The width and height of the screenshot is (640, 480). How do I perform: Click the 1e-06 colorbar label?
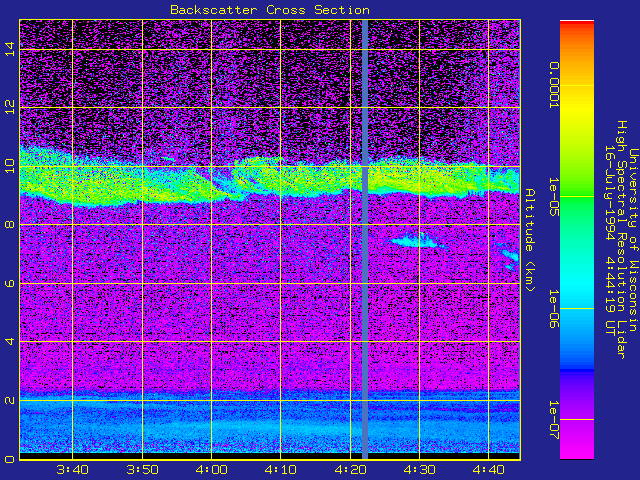pos(553,309)
